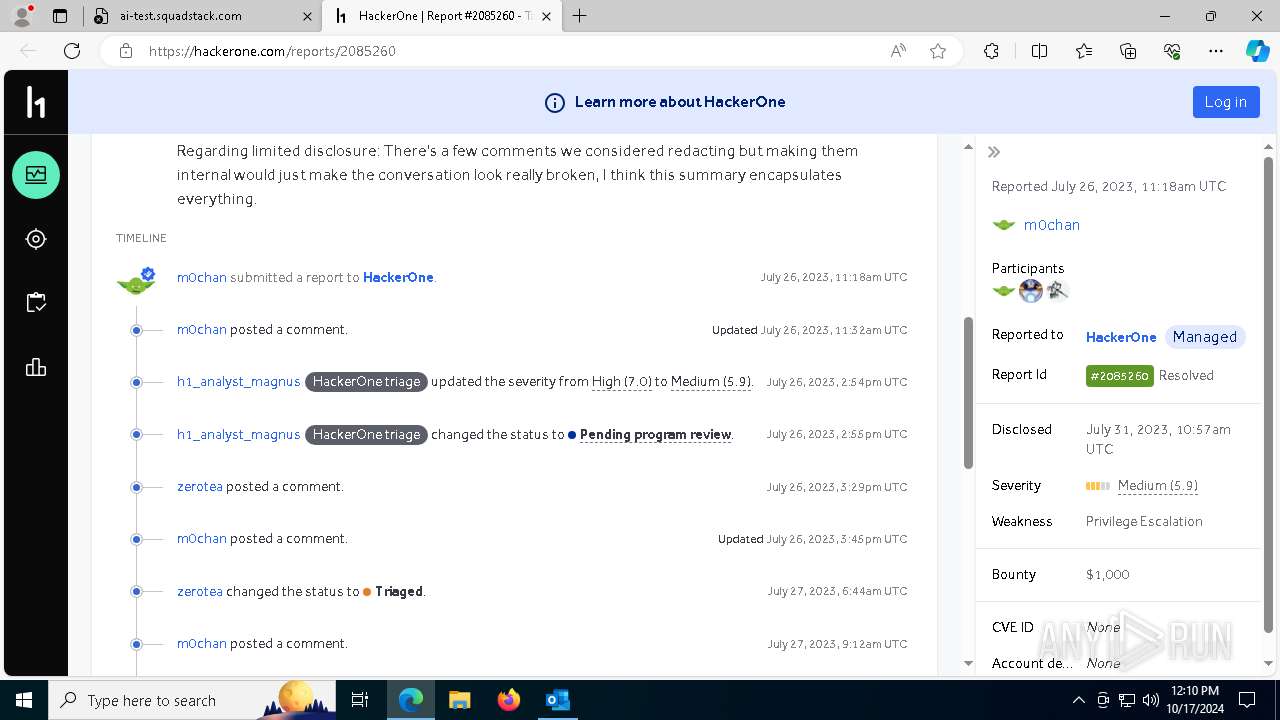Toggle Read aloud in address bar
Screen dimensions: 1280x720
tap(898, 51)
